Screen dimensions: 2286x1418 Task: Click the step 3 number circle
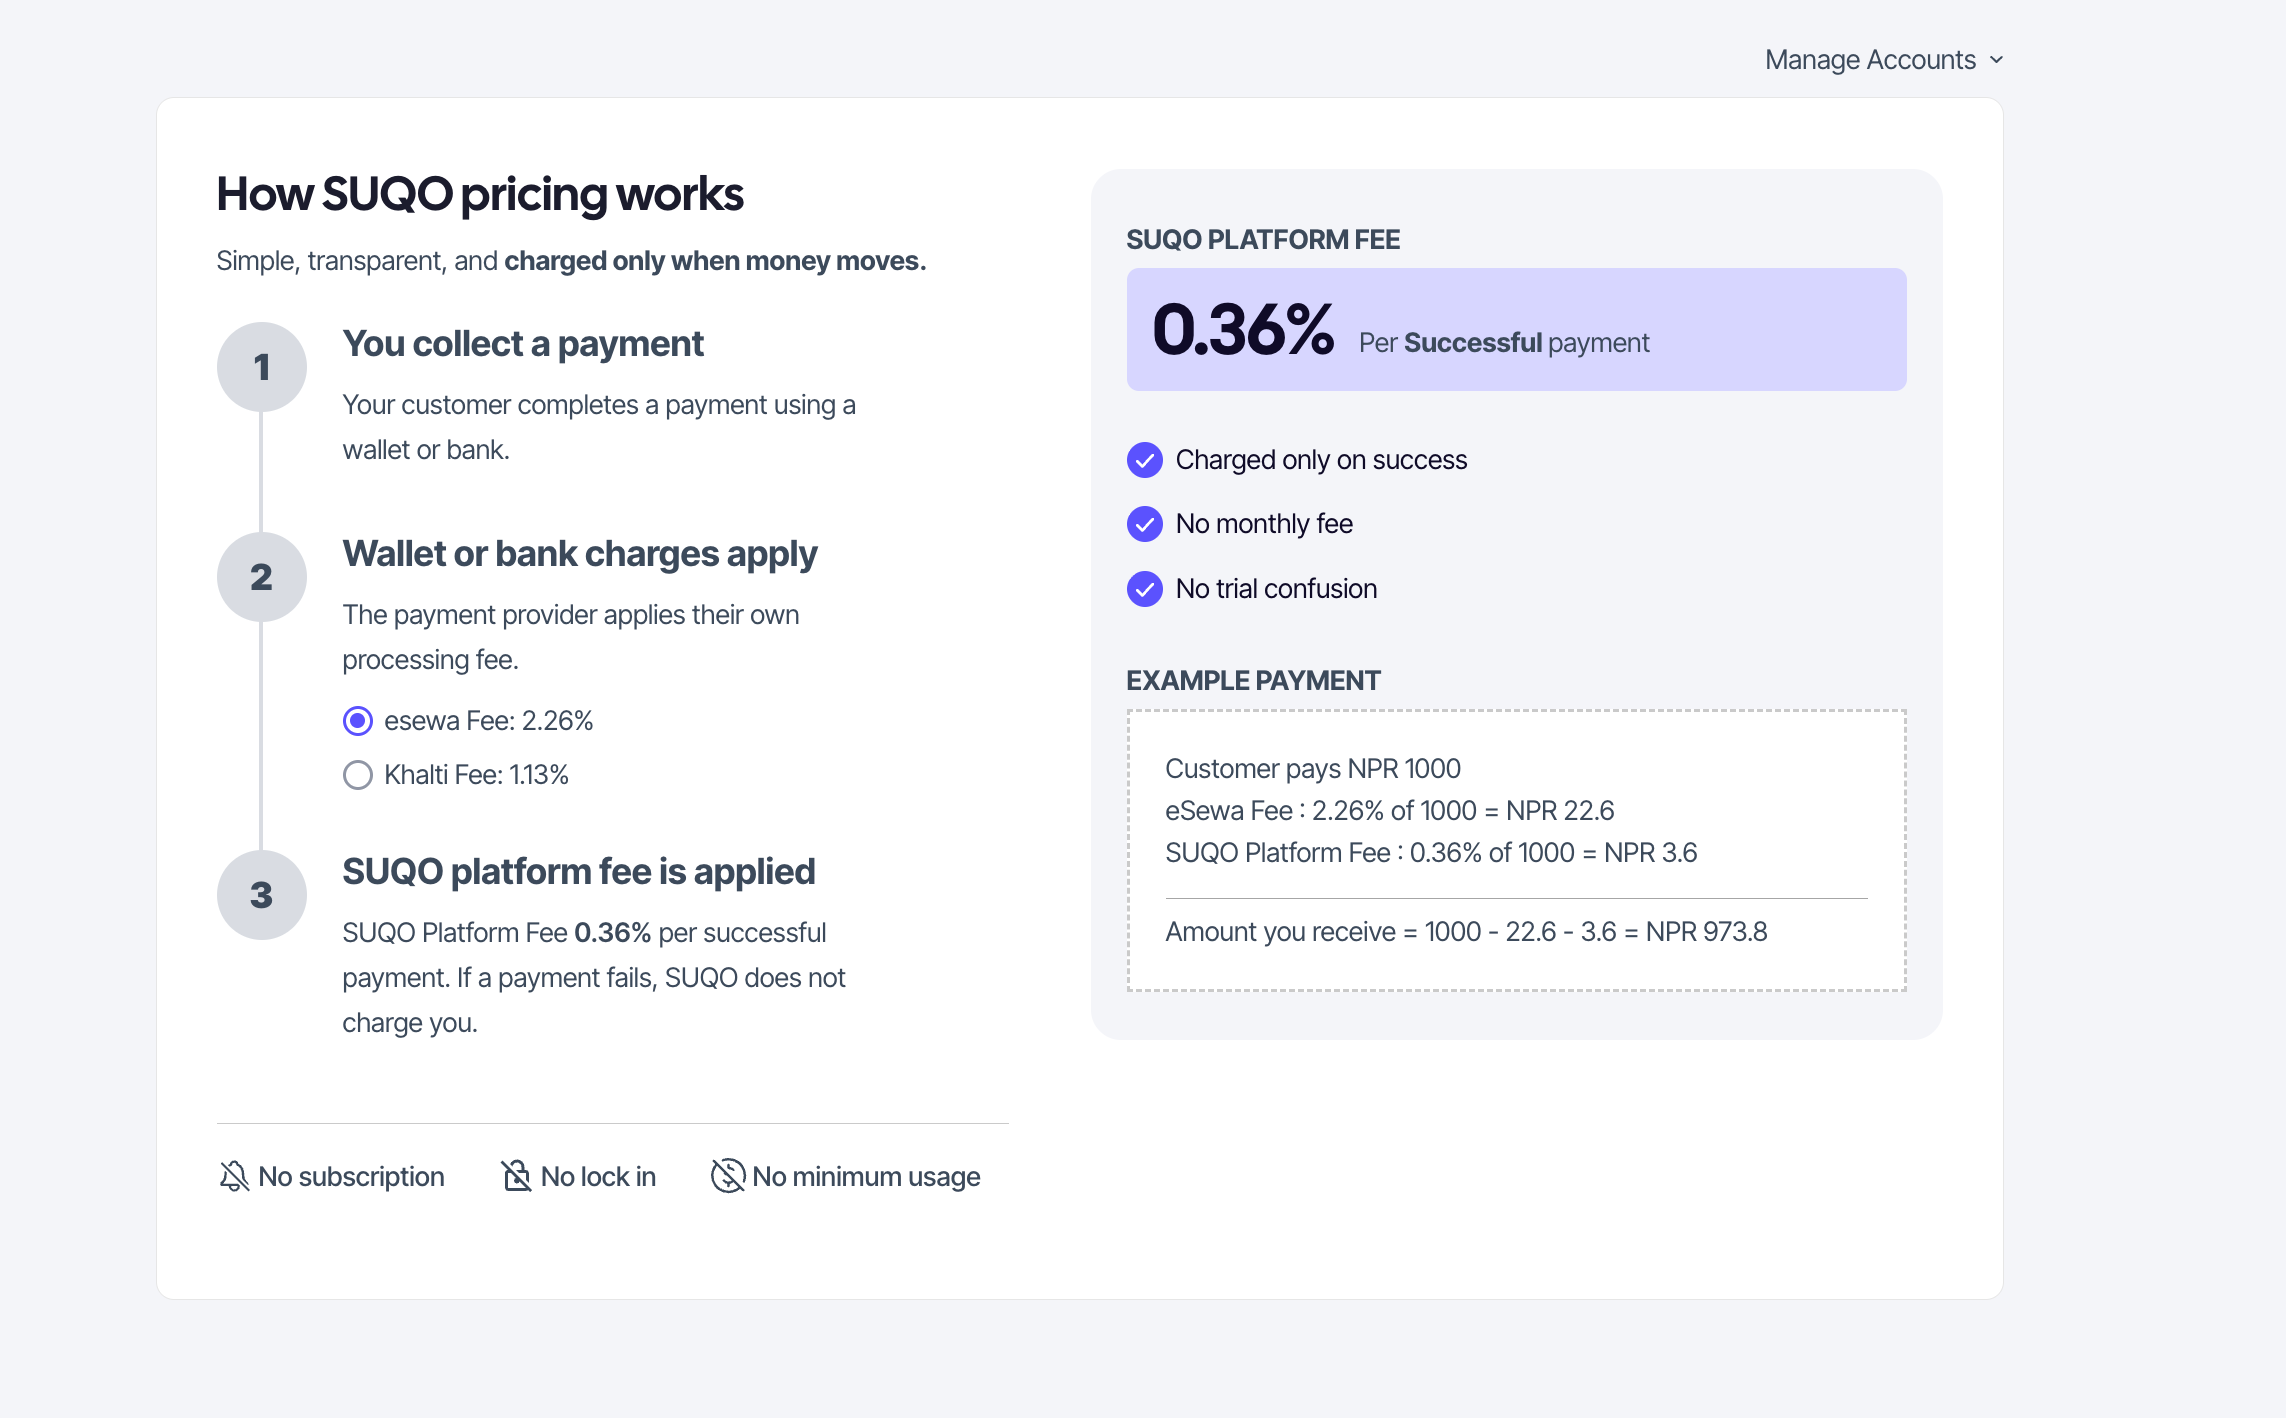(262, 895)
